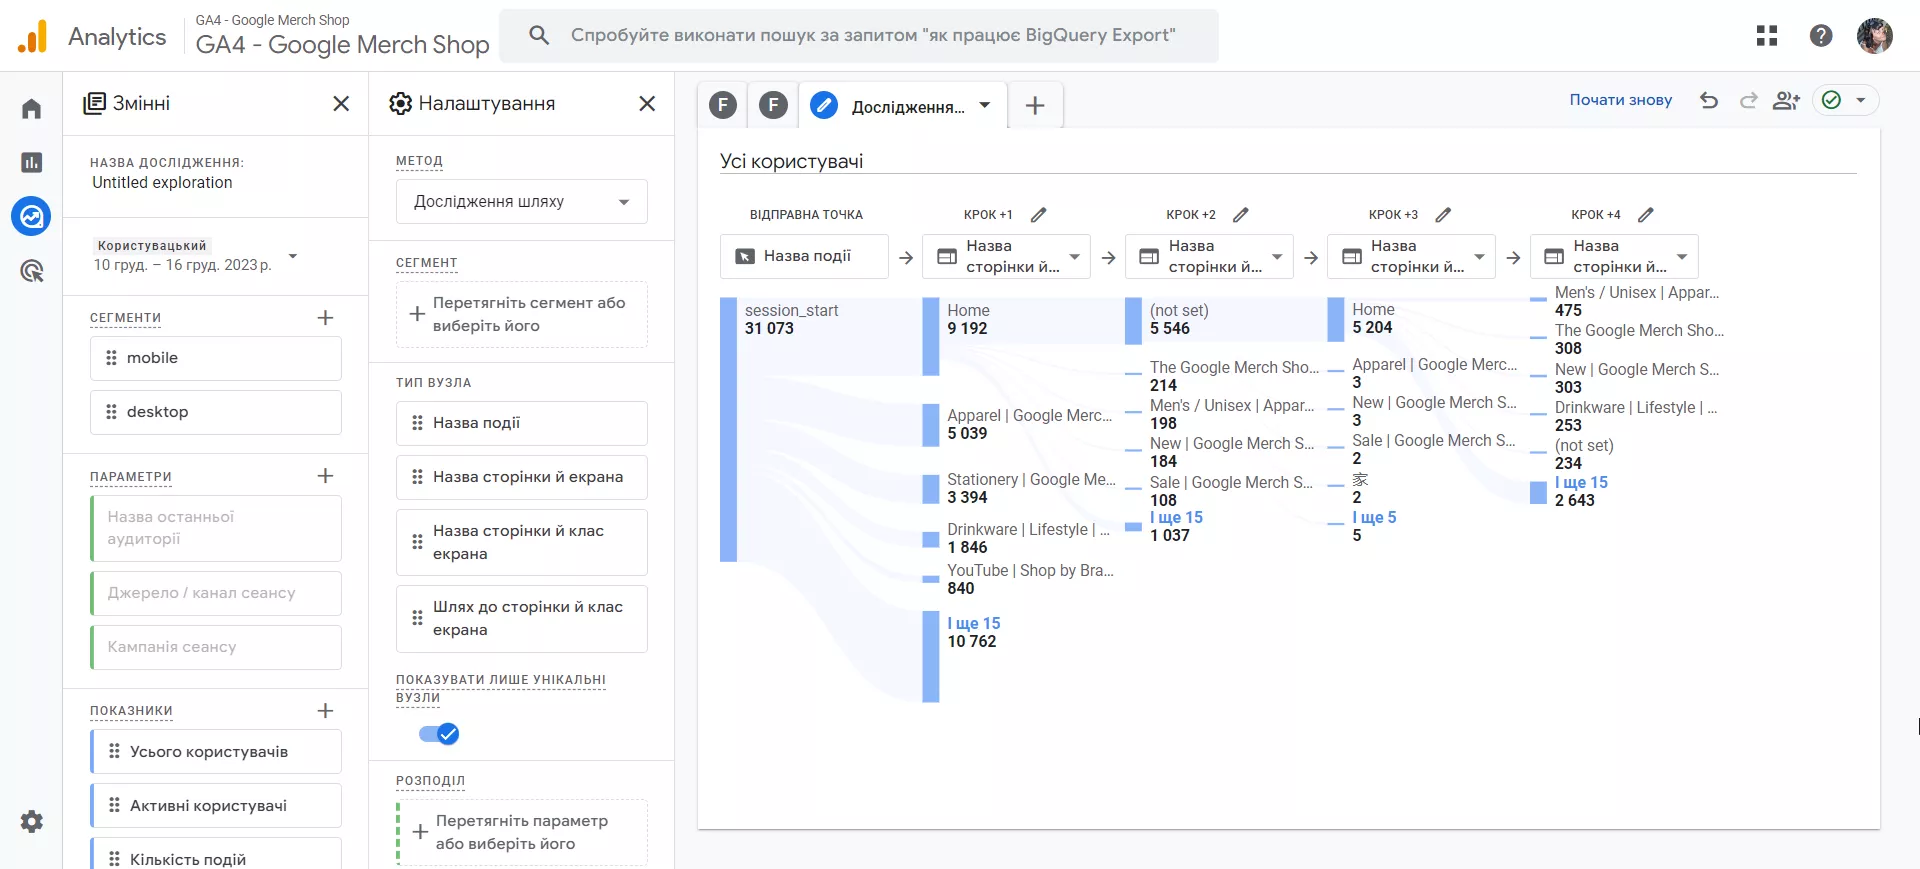
Task: Edit КРОК +1 pencil icon
Action: click(x=1039, y=215)
